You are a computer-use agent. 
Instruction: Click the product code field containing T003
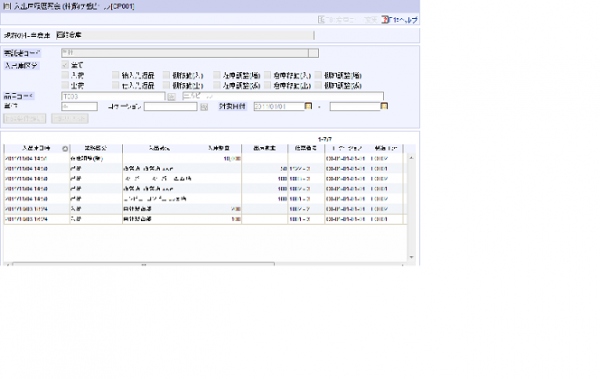pos(113,96)
